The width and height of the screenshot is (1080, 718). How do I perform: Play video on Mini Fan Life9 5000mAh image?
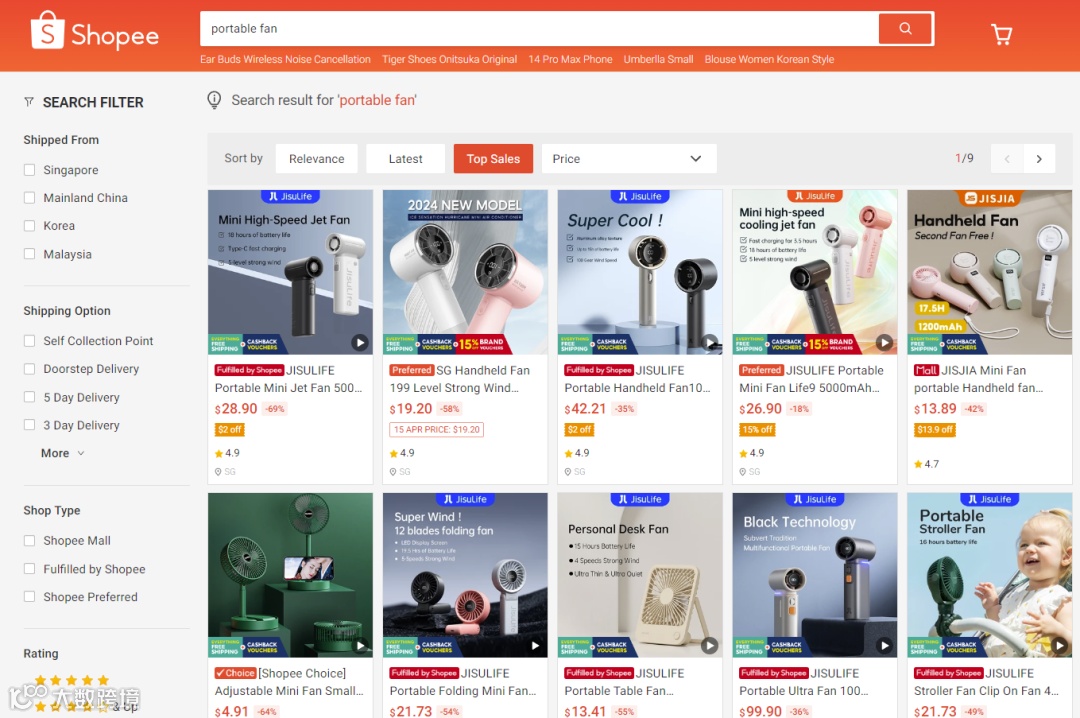(884, 342)
